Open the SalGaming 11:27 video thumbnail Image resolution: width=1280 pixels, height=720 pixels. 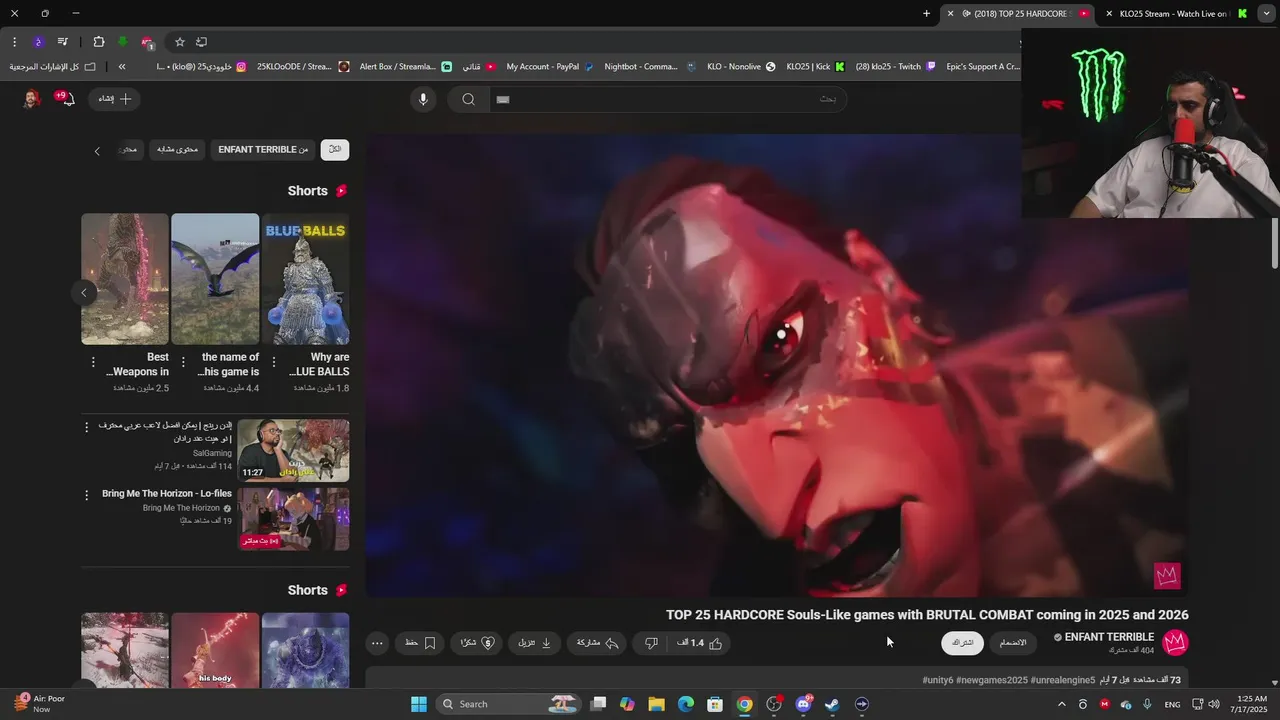(x=293, y=450)
